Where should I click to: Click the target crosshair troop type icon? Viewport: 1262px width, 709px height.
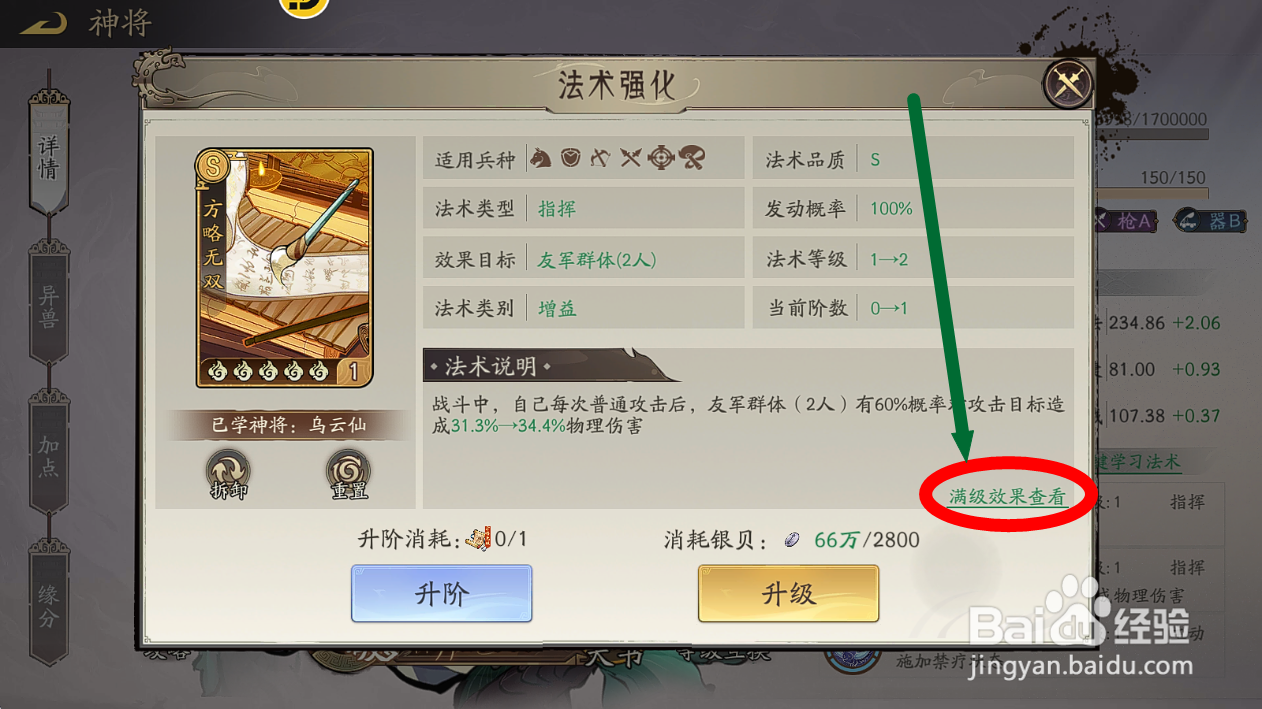tap(661, 157)
